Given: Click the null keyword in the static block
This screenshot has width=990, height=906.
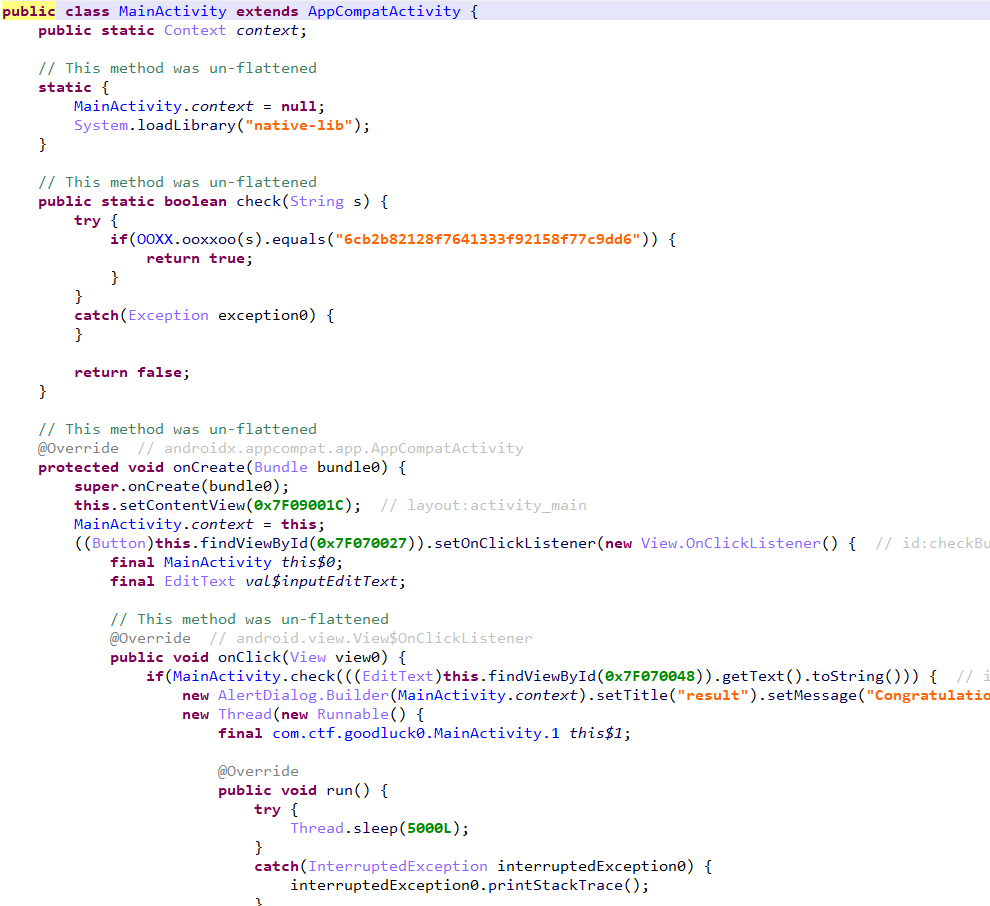Looking at the screenshot, I should pyautogui.click(x=299, y=106).
